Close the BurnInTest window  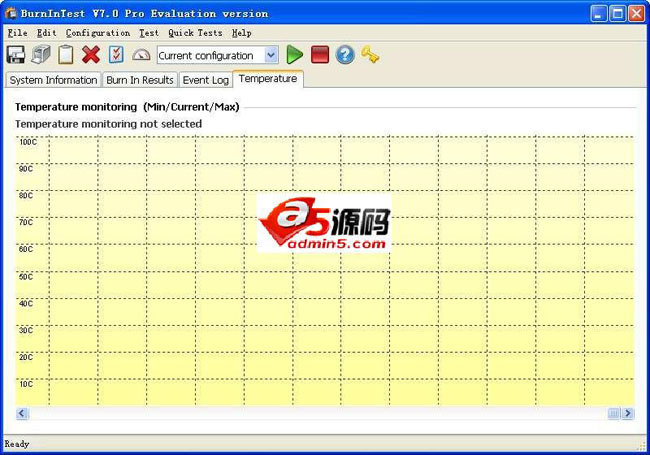[x=636, y=14]
